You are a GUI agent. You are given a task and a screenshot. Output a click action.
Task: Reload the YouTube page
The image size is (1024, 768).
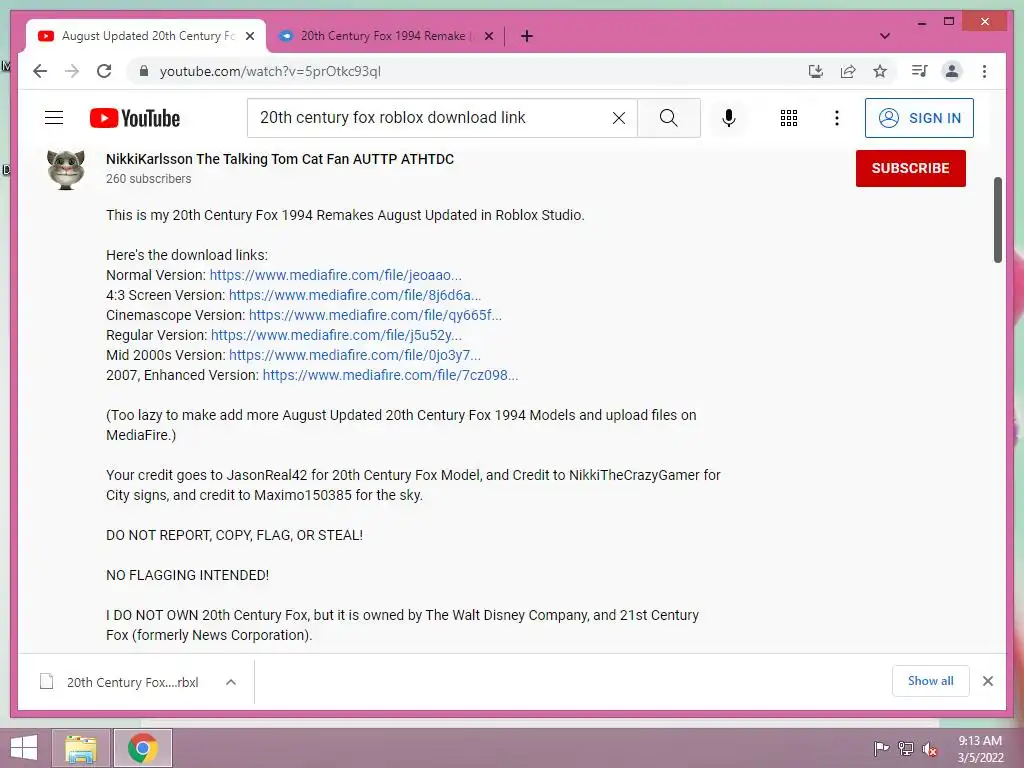104,71
